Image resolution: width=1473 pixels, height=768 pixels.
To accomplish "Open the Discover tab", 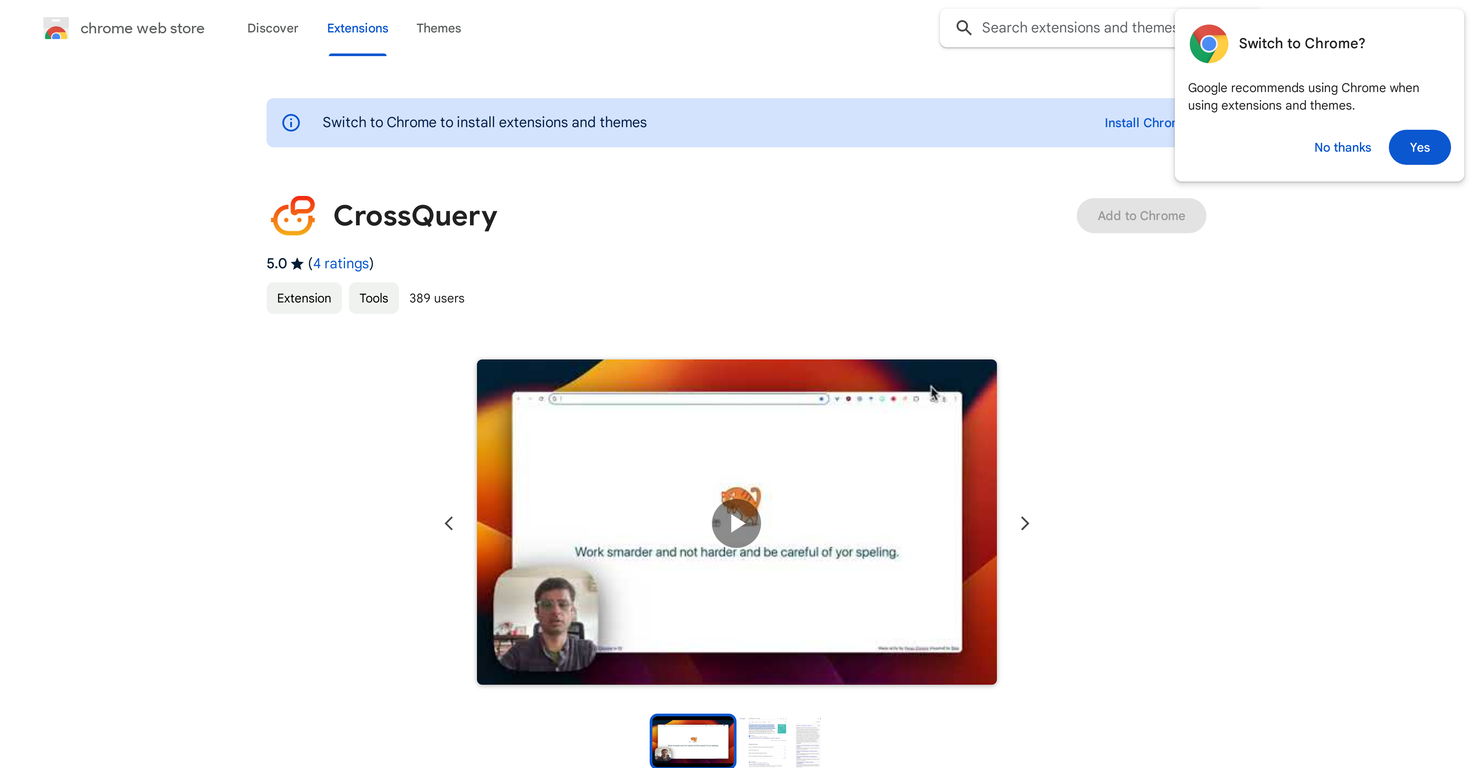I will pyautogui.click(x=273, y=28).
